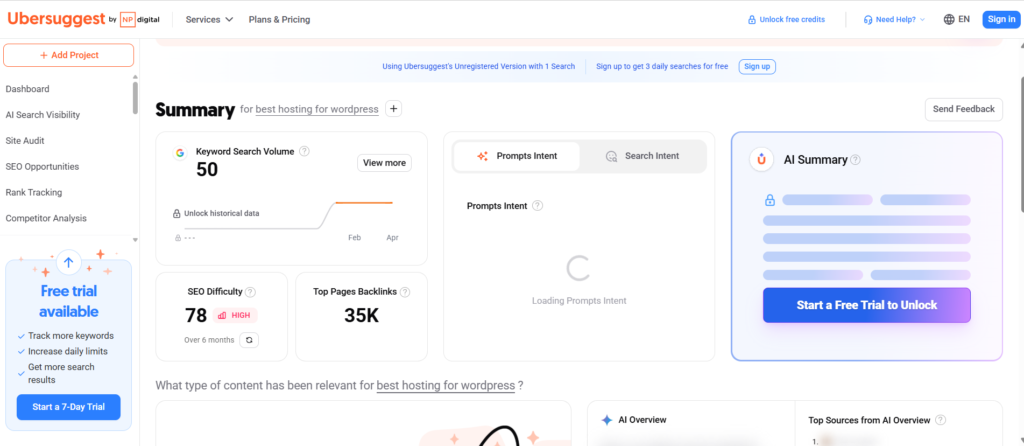The width and height of the screenshot is (1024, 446).
Task: Click the sidebar scrollbar thumb
Action: [x=135, y=98]
